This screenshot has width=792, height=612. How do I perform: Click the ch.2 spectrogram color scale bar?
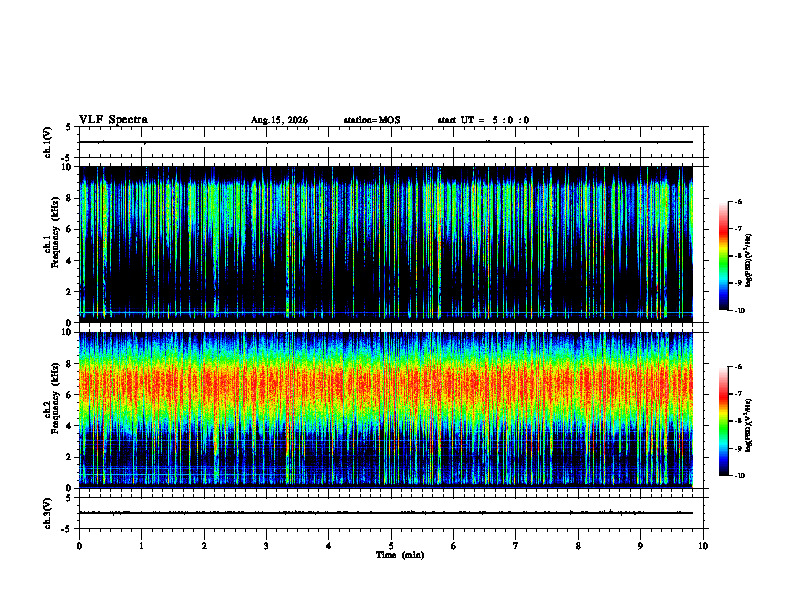pos(724,421)
